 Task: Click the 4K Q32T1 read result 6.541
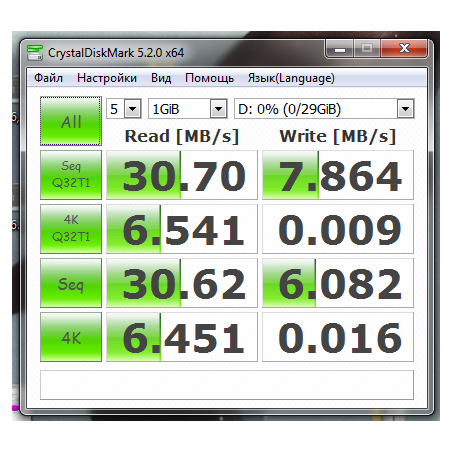click(x=182, y=229)
